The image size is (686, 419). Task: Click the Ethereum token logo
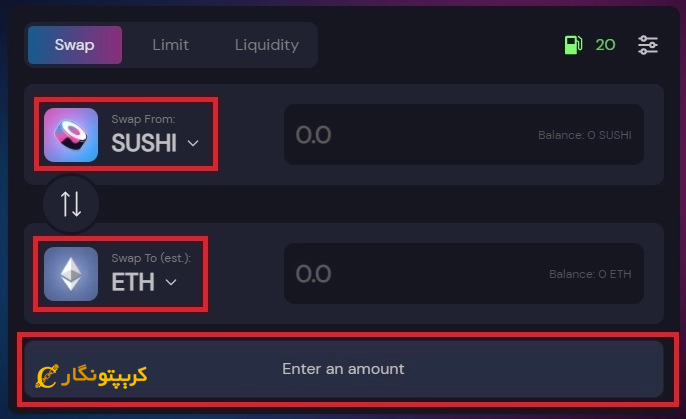[x=71, y=274]
